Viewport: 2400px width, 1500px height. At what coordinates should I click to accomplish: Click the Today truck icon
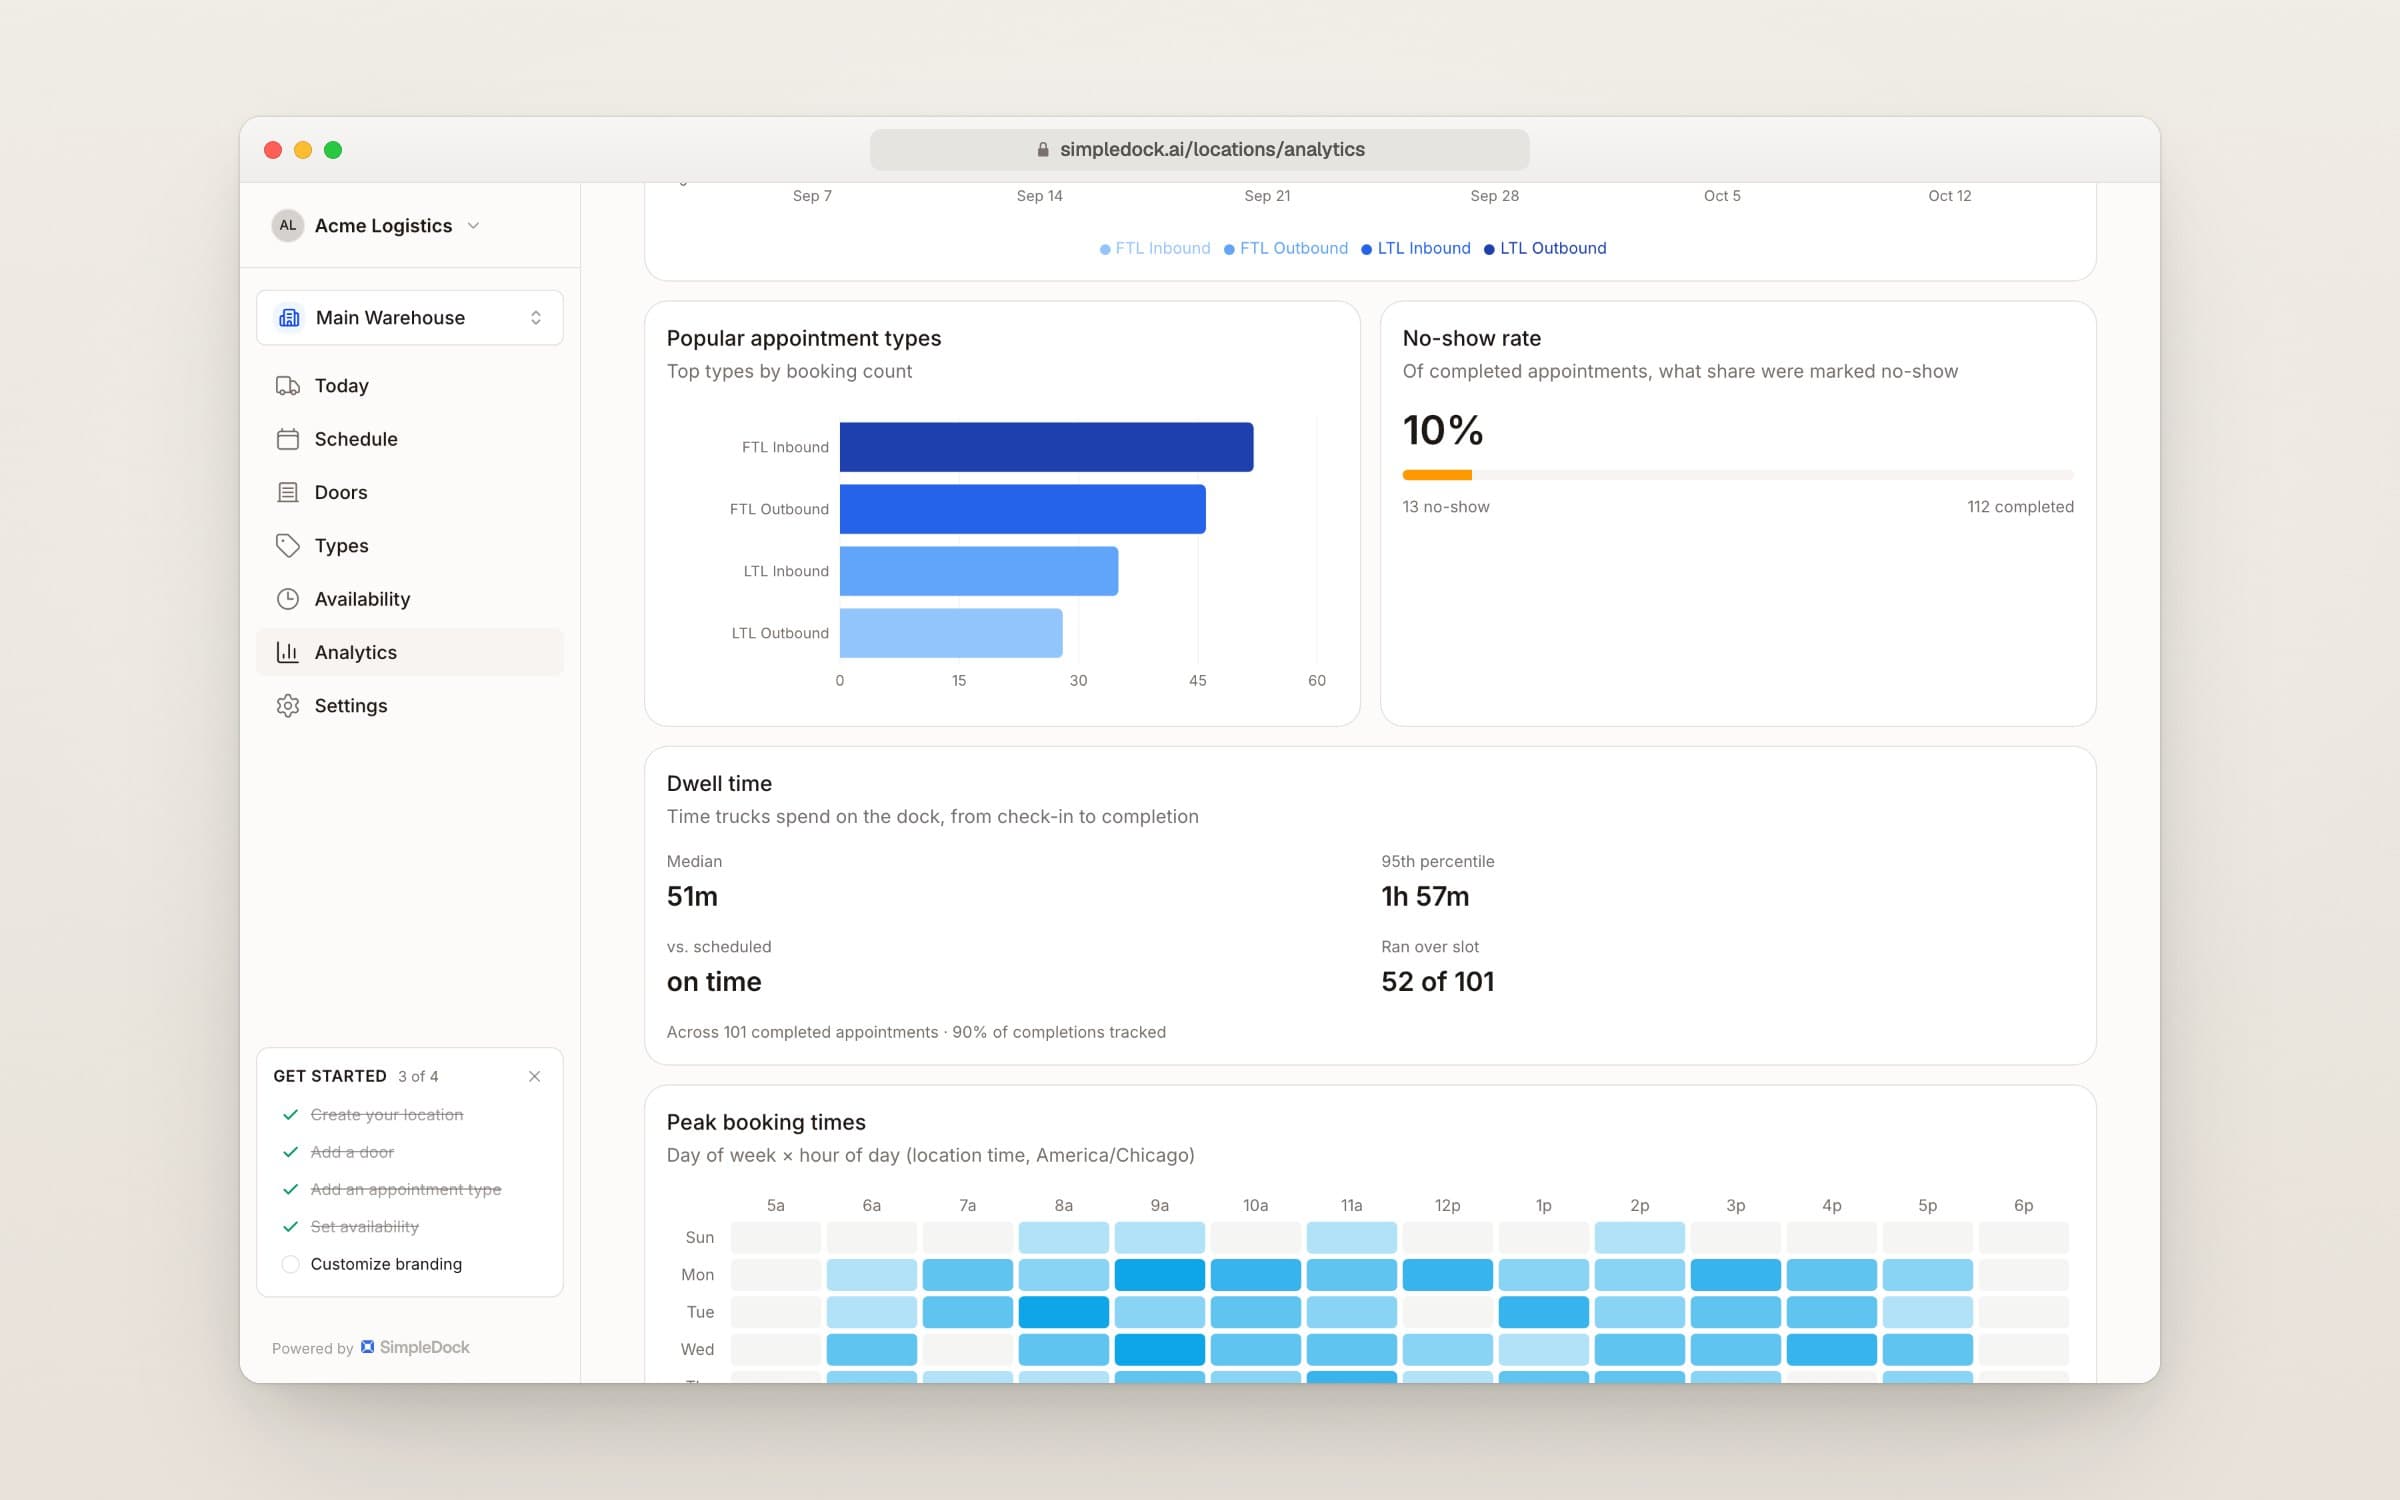(x=288, y=386)
